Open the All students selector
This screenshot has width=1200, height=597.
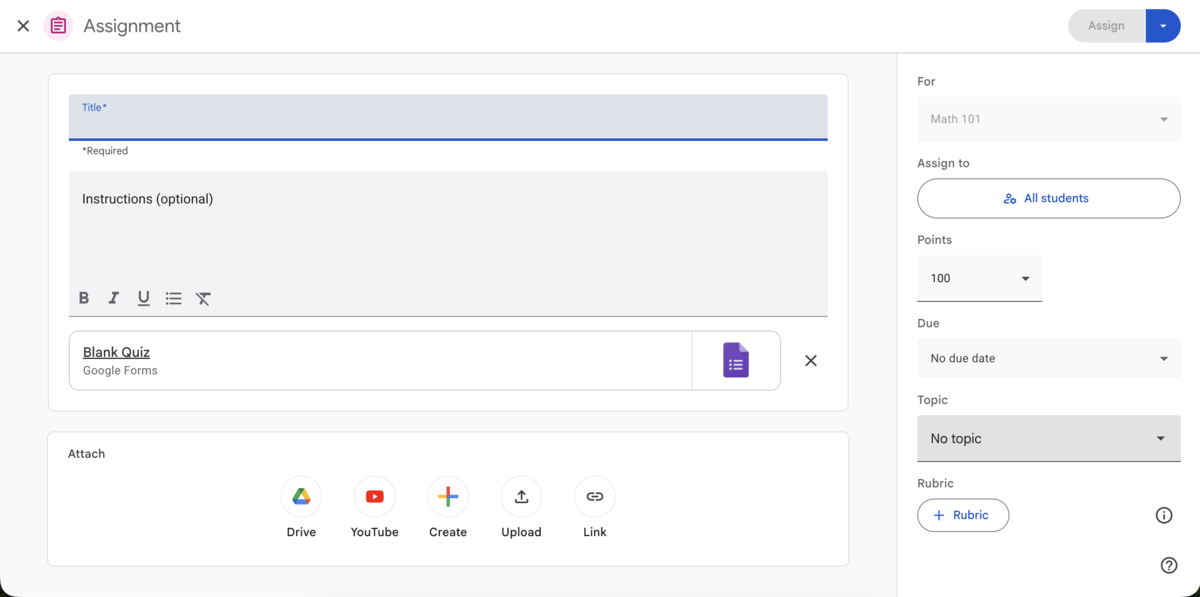1048,198
